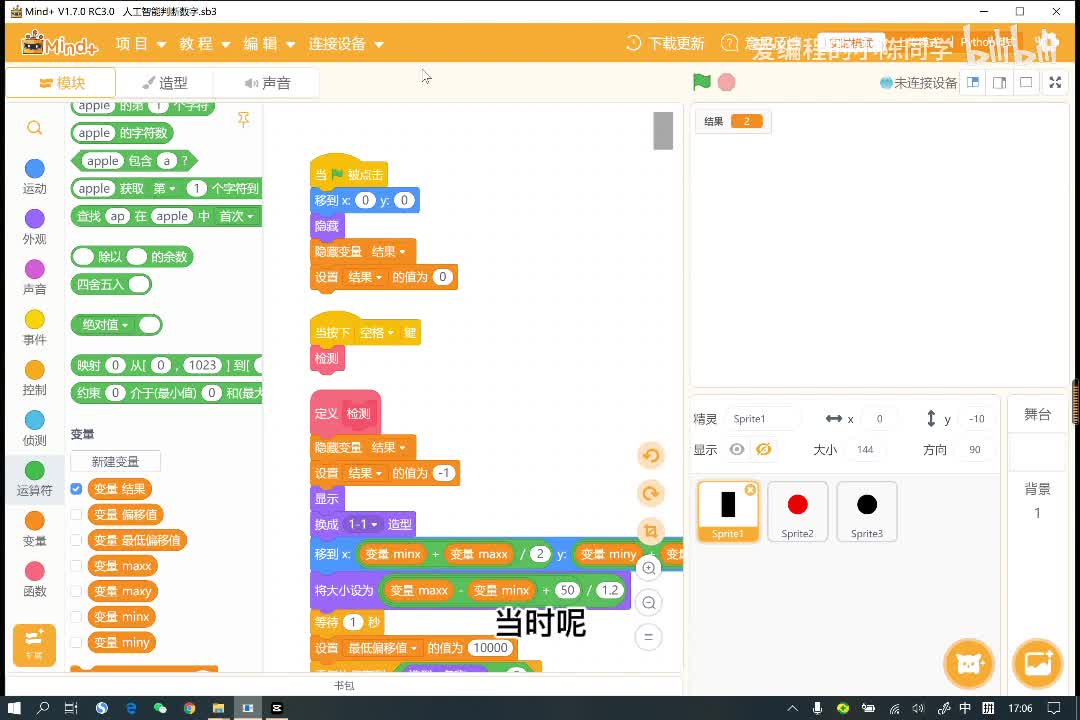Click the green flag run button

click(701, 82)
